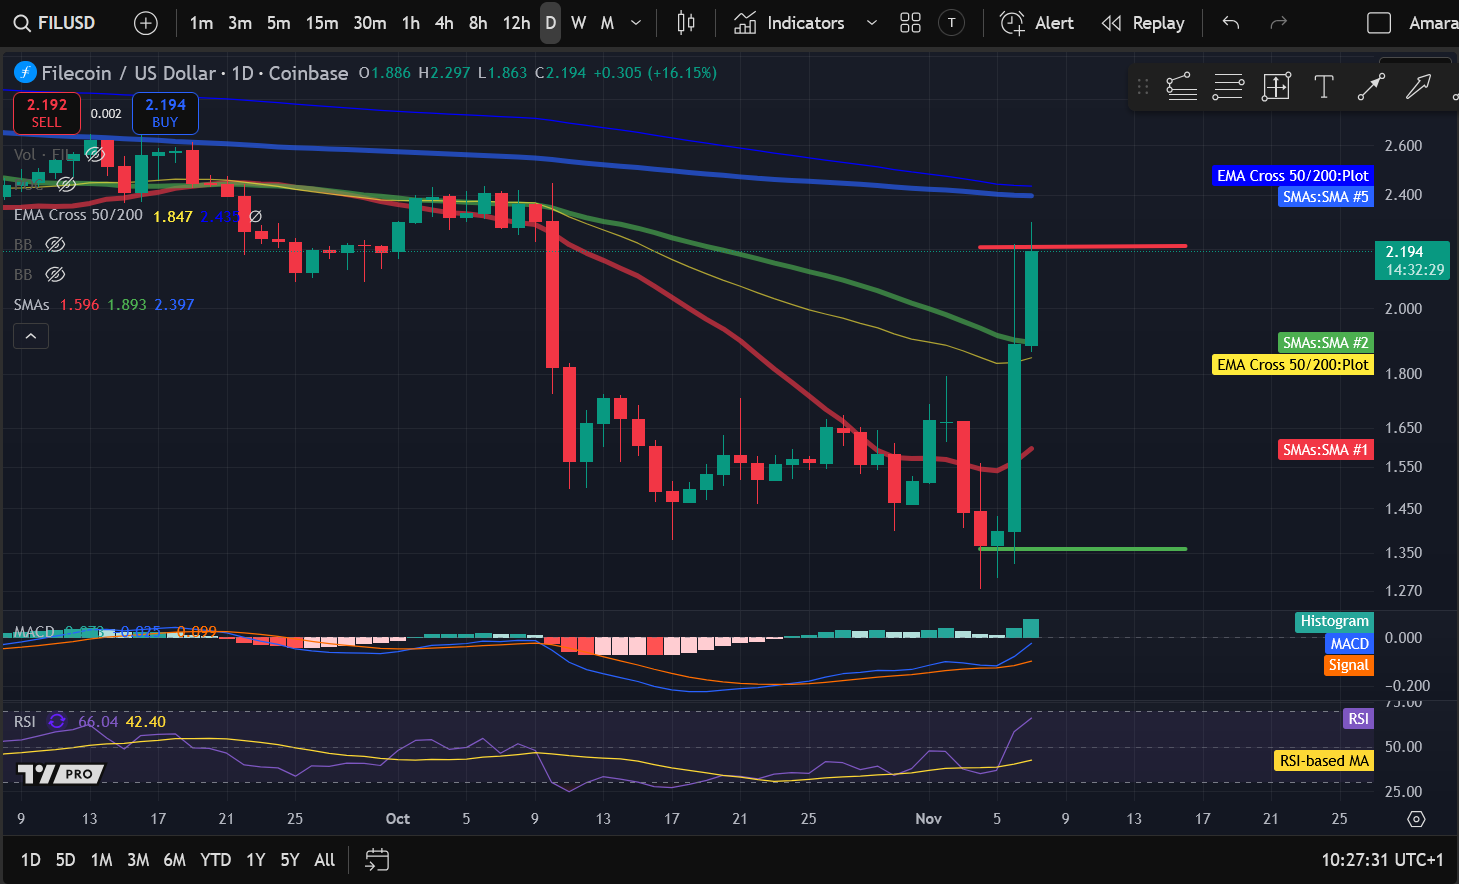This screenshot has height=884, width=1459.
Task: Click the undo arrow in the toolbar
Action: tap(1230, 22)
